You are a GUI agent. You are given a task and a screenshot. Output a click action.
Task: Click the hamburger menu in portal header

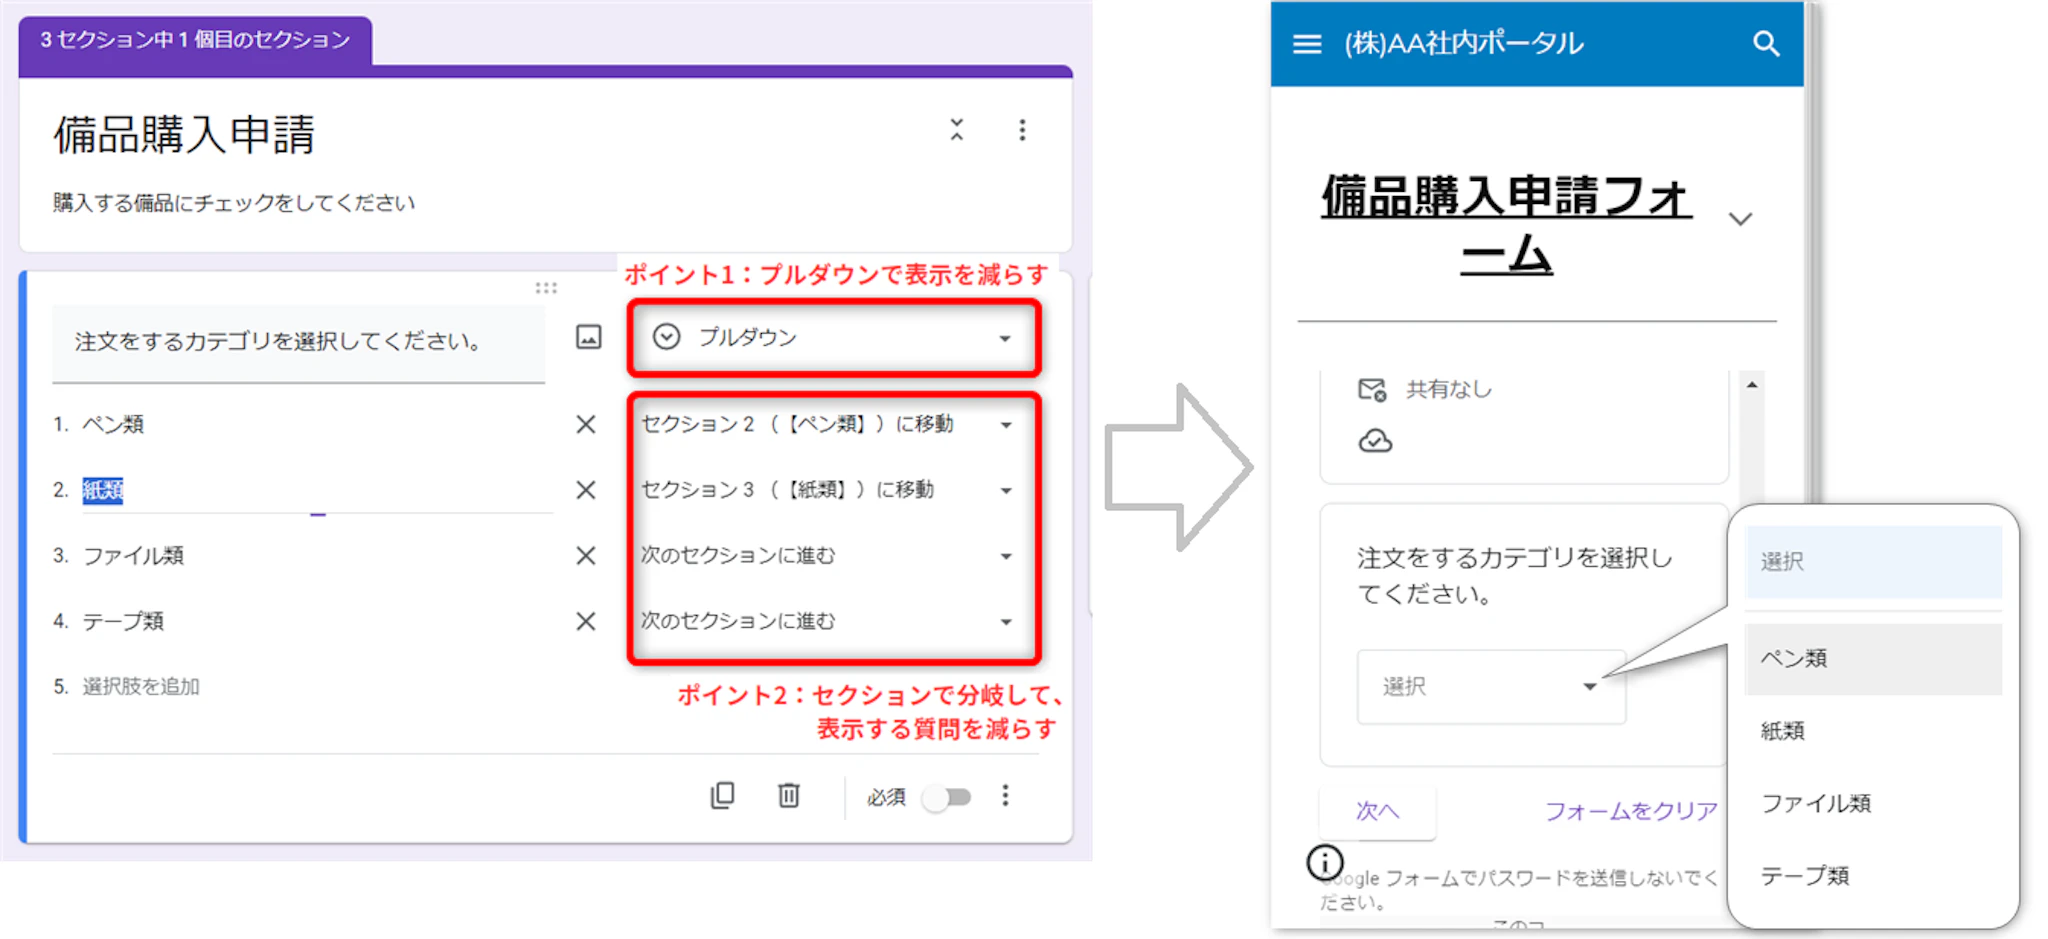[x=1307, y=44]
